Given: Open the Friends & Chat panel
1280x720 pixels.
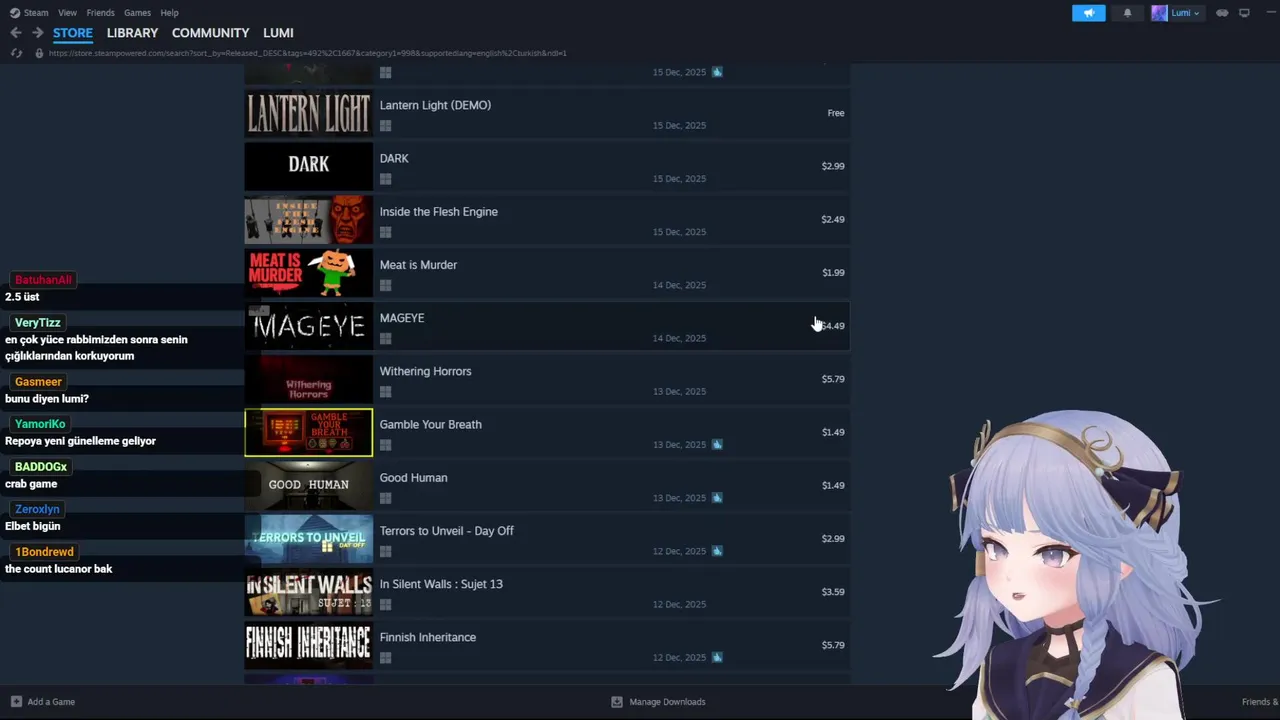Looking at the screenshot, I should tap(1260, 702).
